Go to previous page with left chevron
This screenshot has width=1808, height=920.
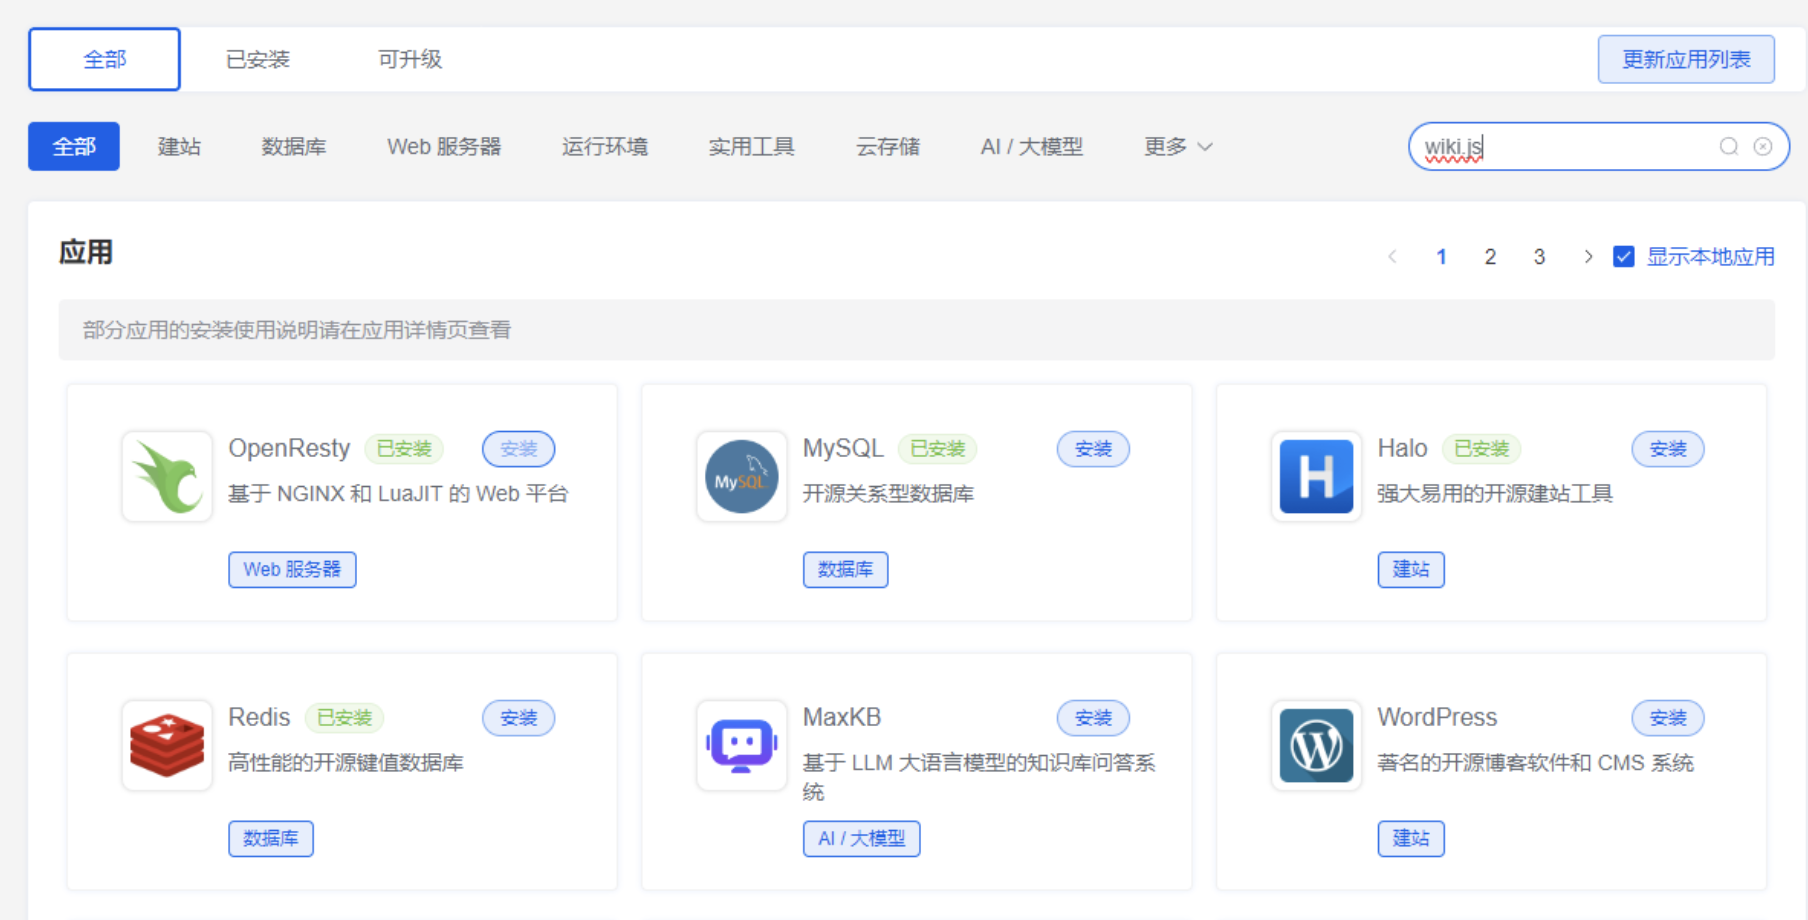coord(1392,257)
